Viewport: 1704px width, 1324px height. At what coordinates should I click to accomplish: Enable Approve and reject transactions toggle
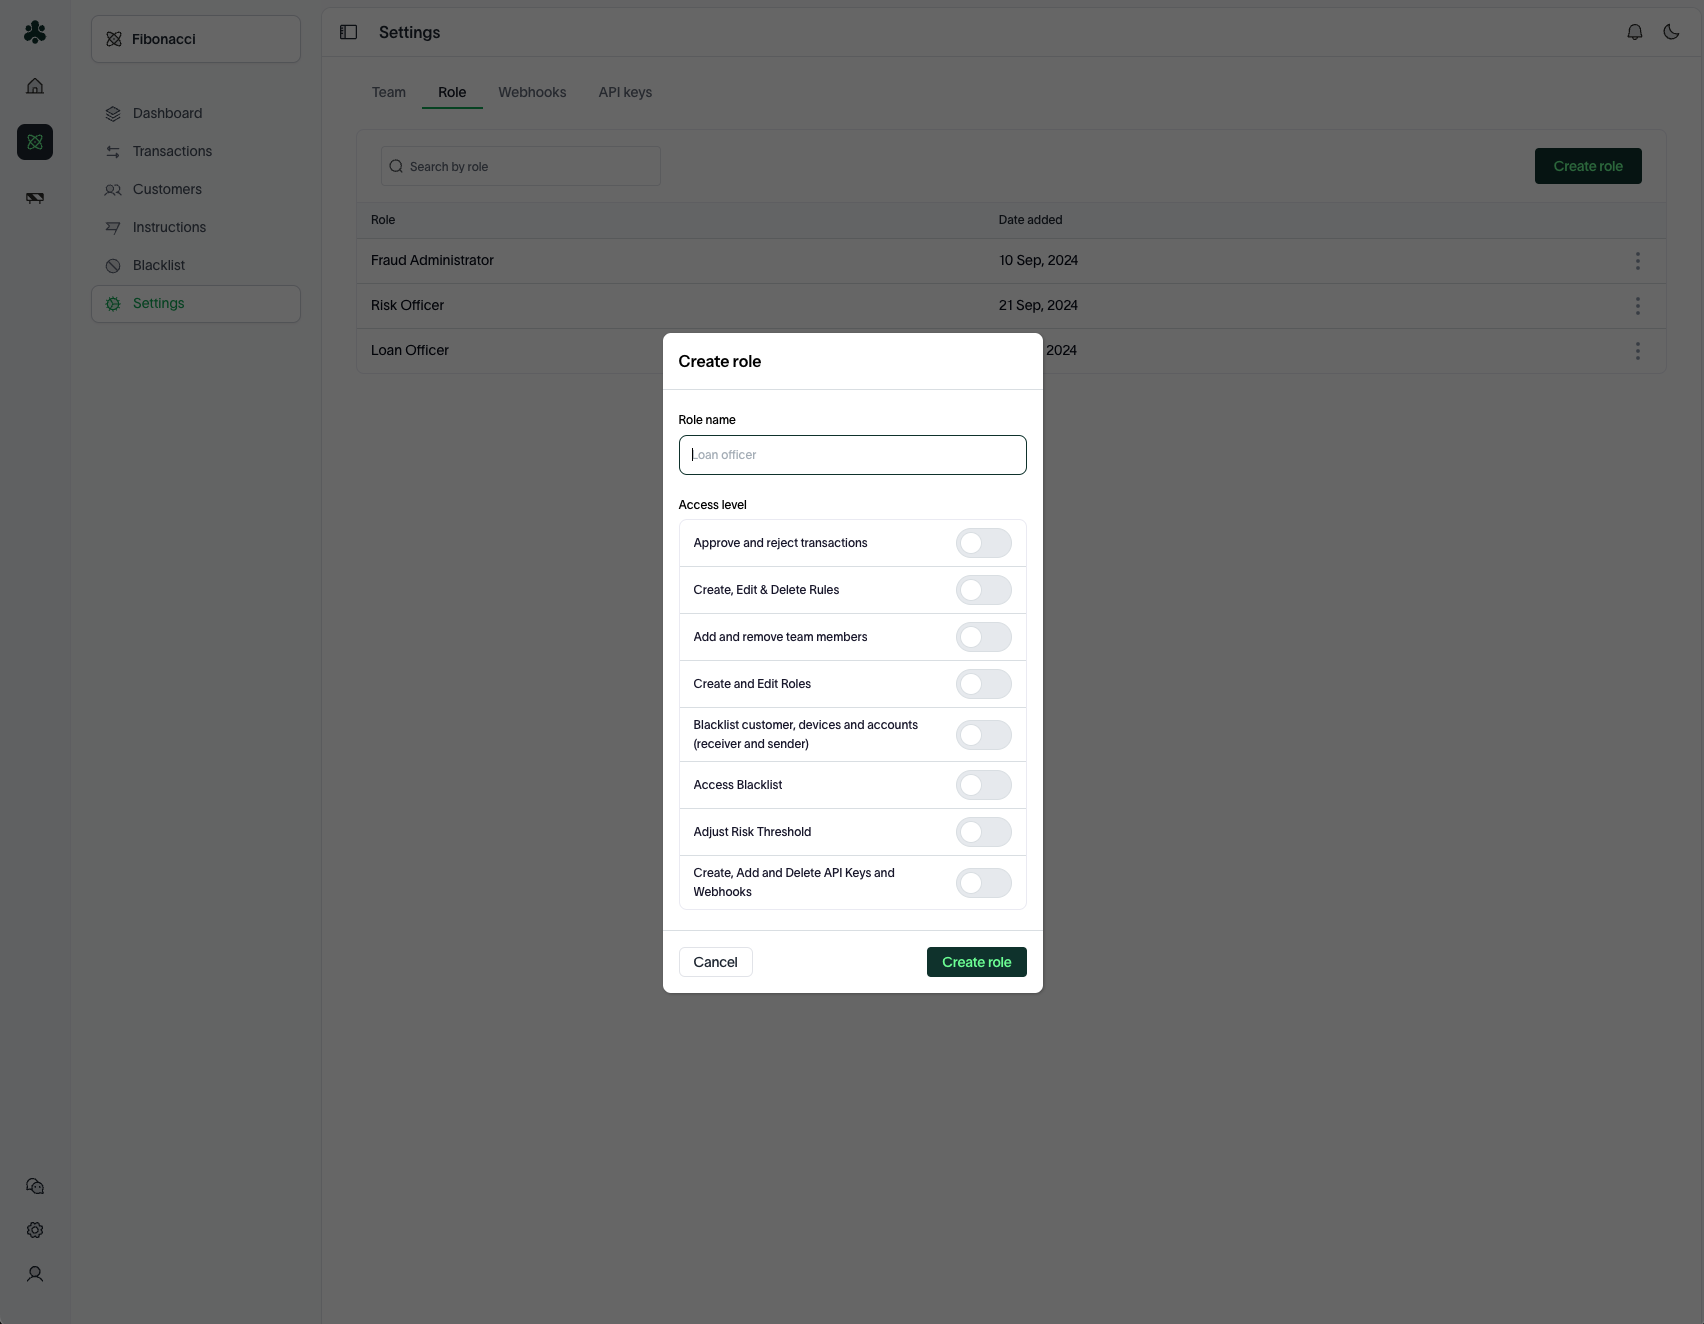[983, 543]
